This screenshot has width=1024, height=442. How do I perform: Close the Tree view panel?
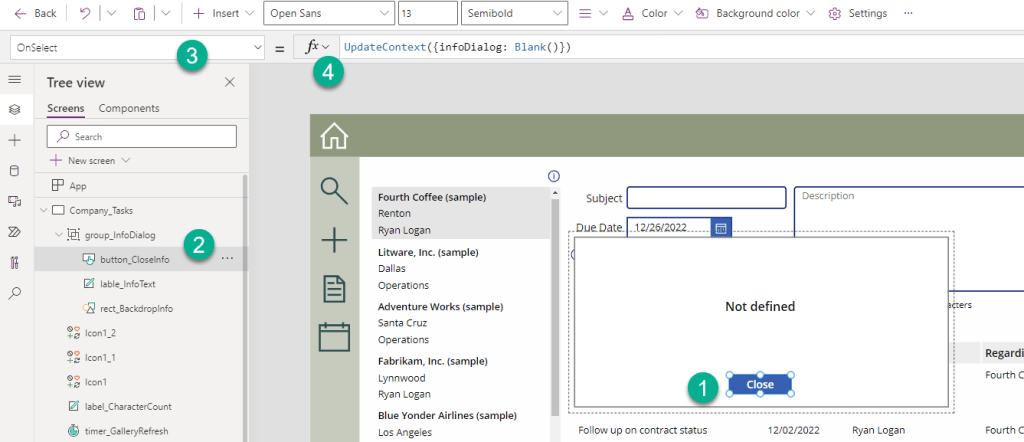click(x=229, y=82)
